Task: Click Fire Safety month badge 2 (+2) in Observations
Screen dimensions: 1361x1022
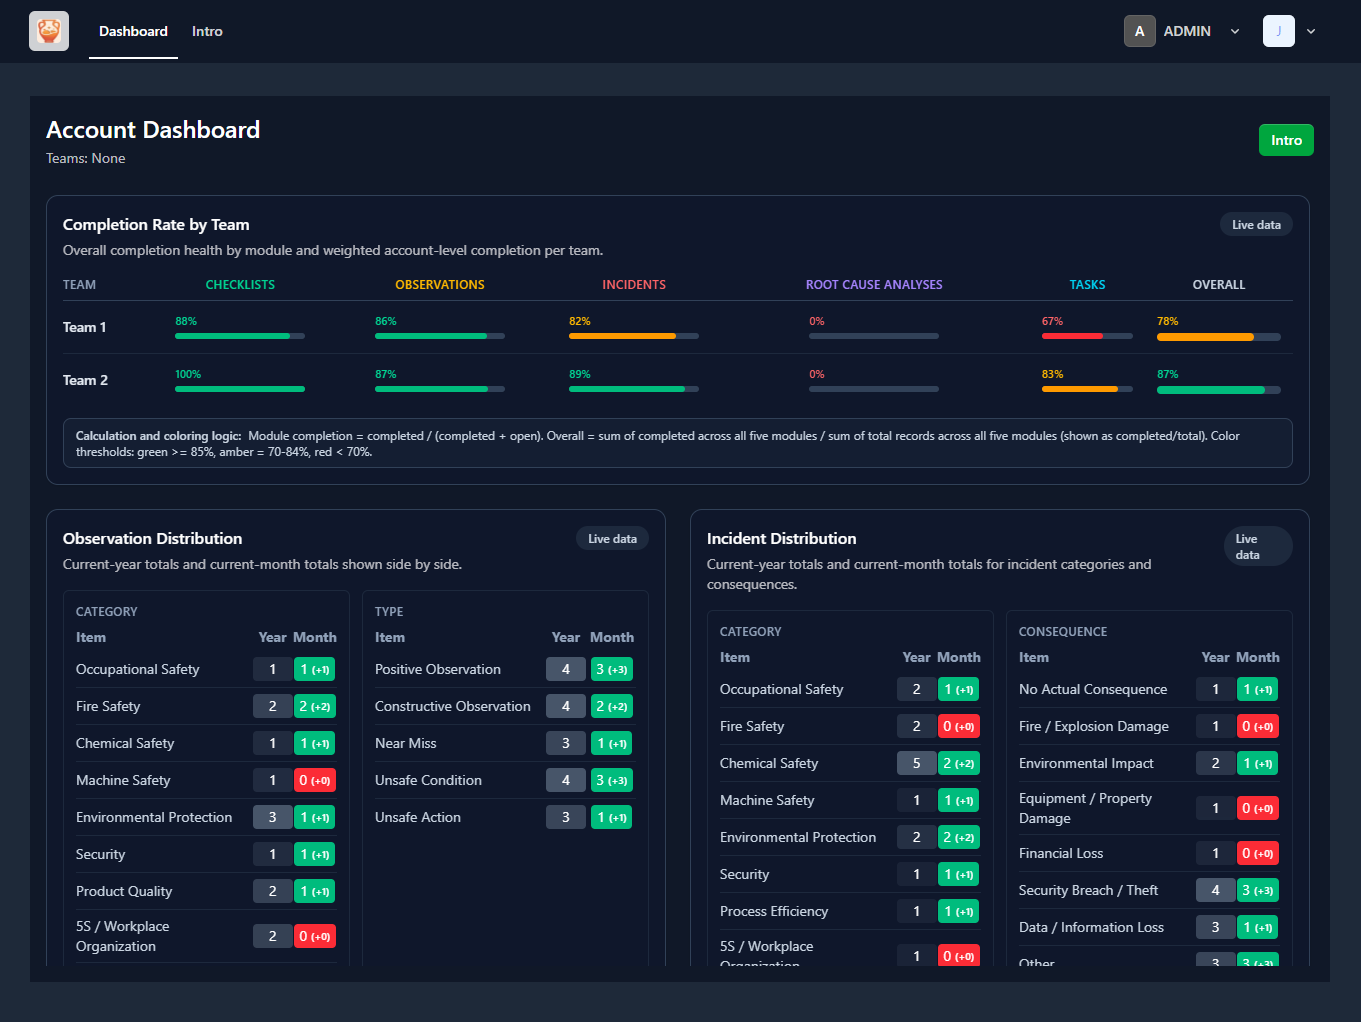Action: [x=315, y=706]
